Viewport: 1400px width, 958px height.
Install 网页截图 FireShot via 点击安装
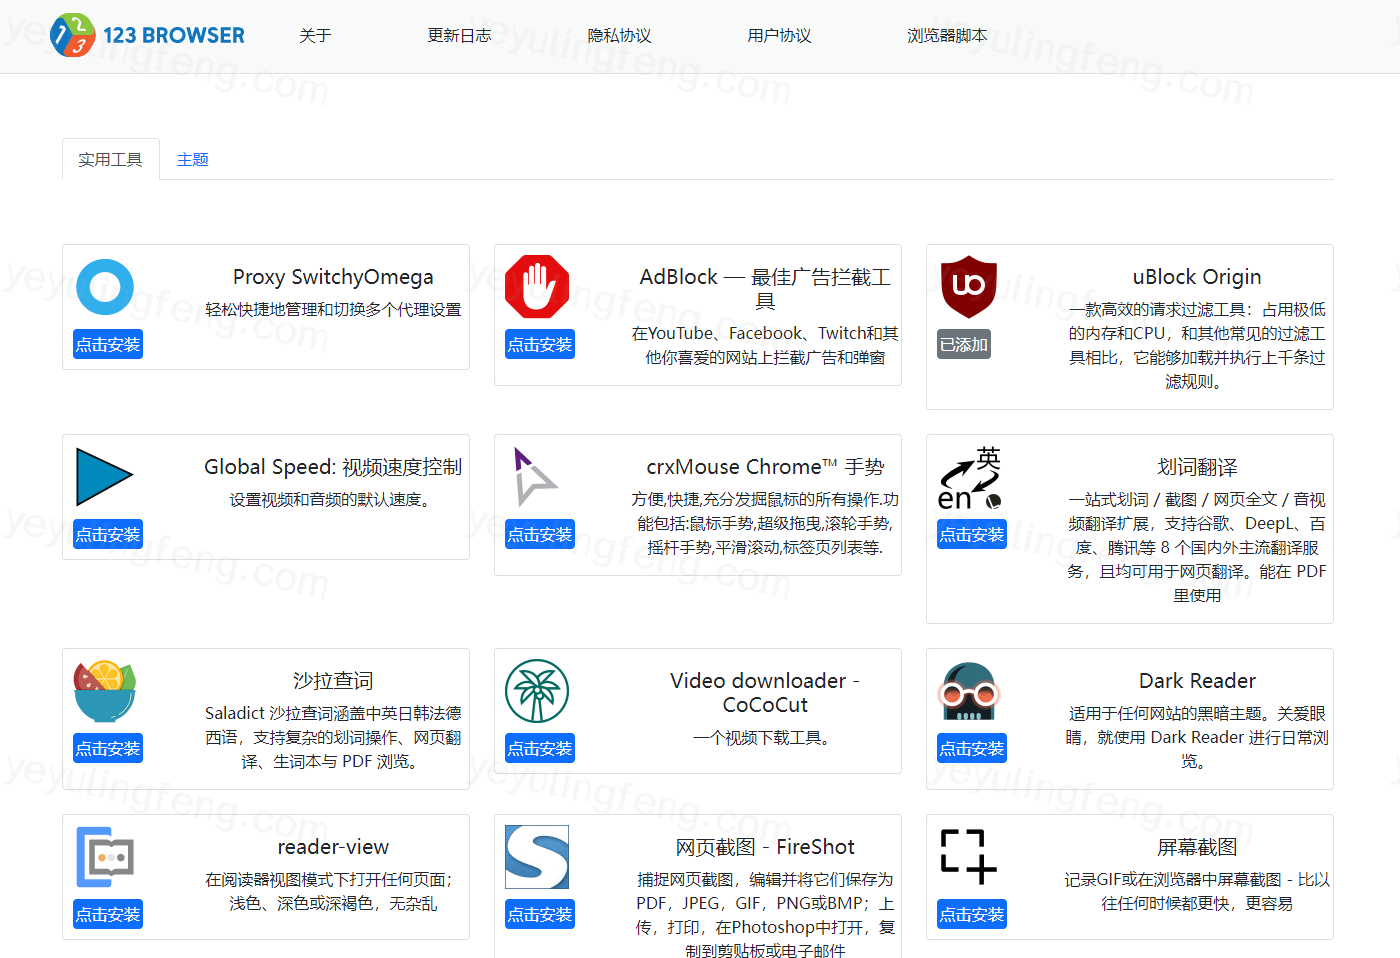tap(540, 914)
